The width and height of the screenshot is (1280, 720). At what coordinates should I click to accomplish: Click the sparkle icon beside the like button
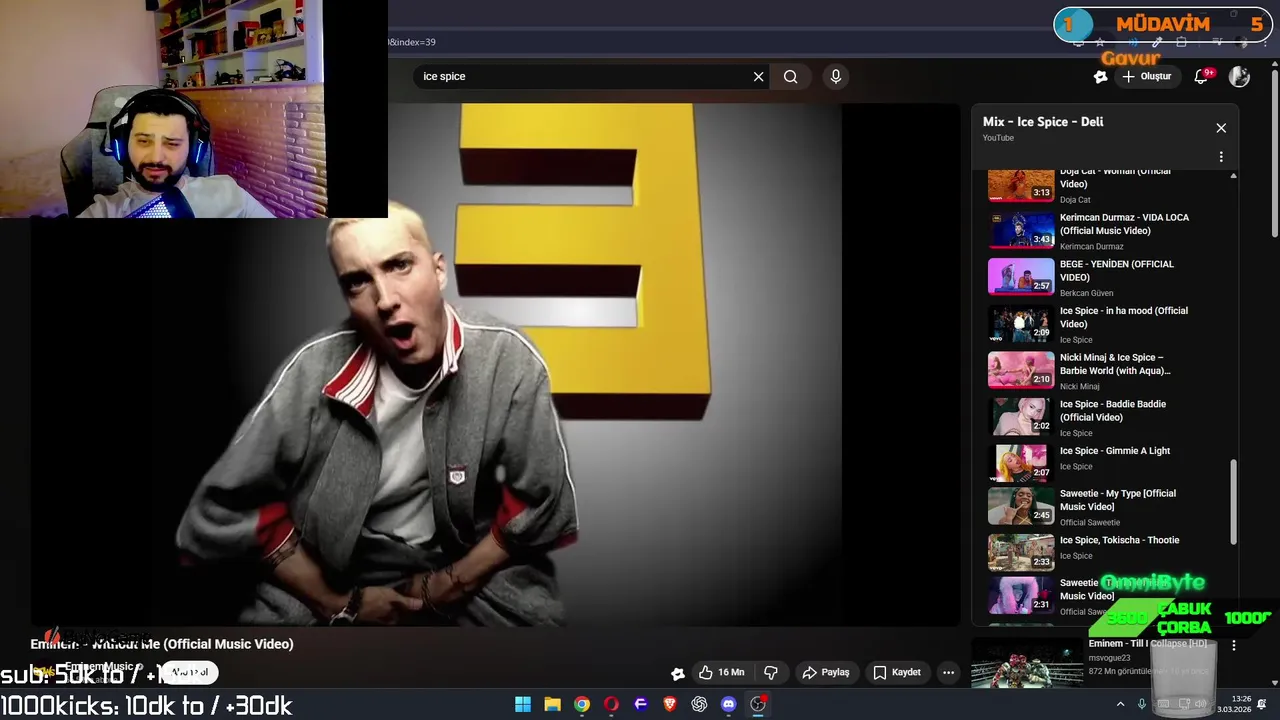tap(677, 673)
